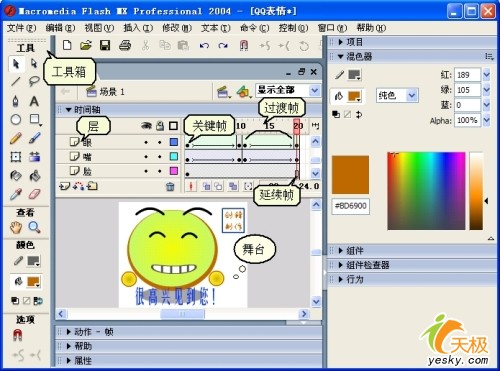
Task: Open the 纯色 fill type dropdown
Action: coord(412,96)
